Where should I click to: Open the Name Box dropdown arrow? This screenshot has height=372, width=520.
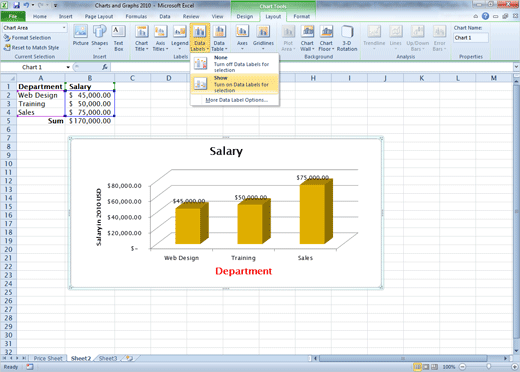point(68,67)
